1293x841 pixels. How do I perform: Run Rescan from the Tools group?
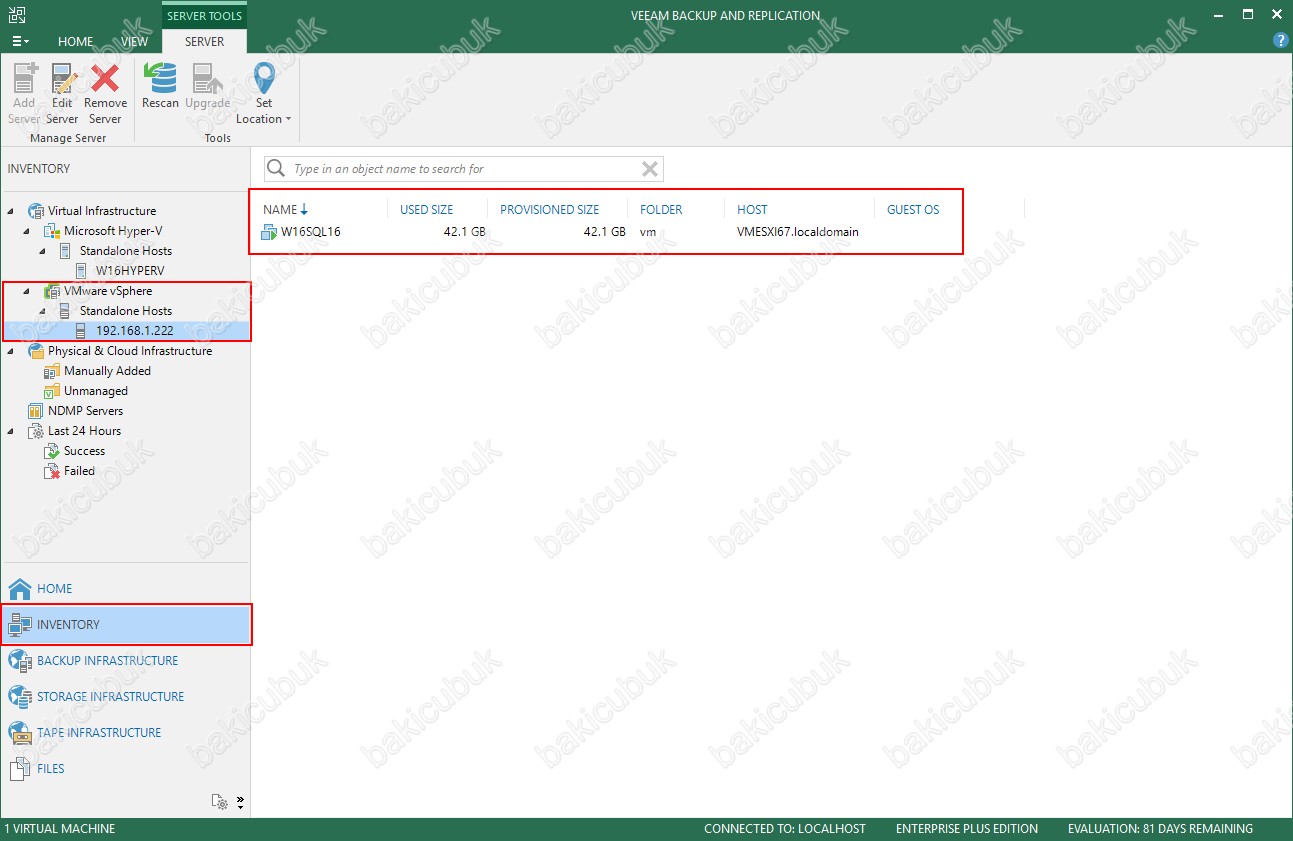(x=160, y=87)
